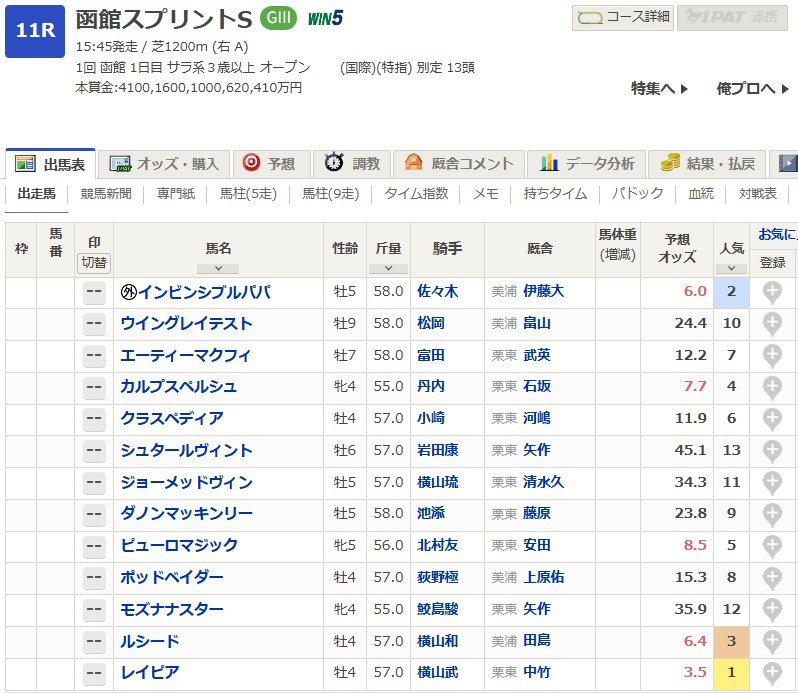The width and height of the screenshot is (798, 693).
Task: Toggle the mark selector for ルシード
Action: tap(94, 642)
